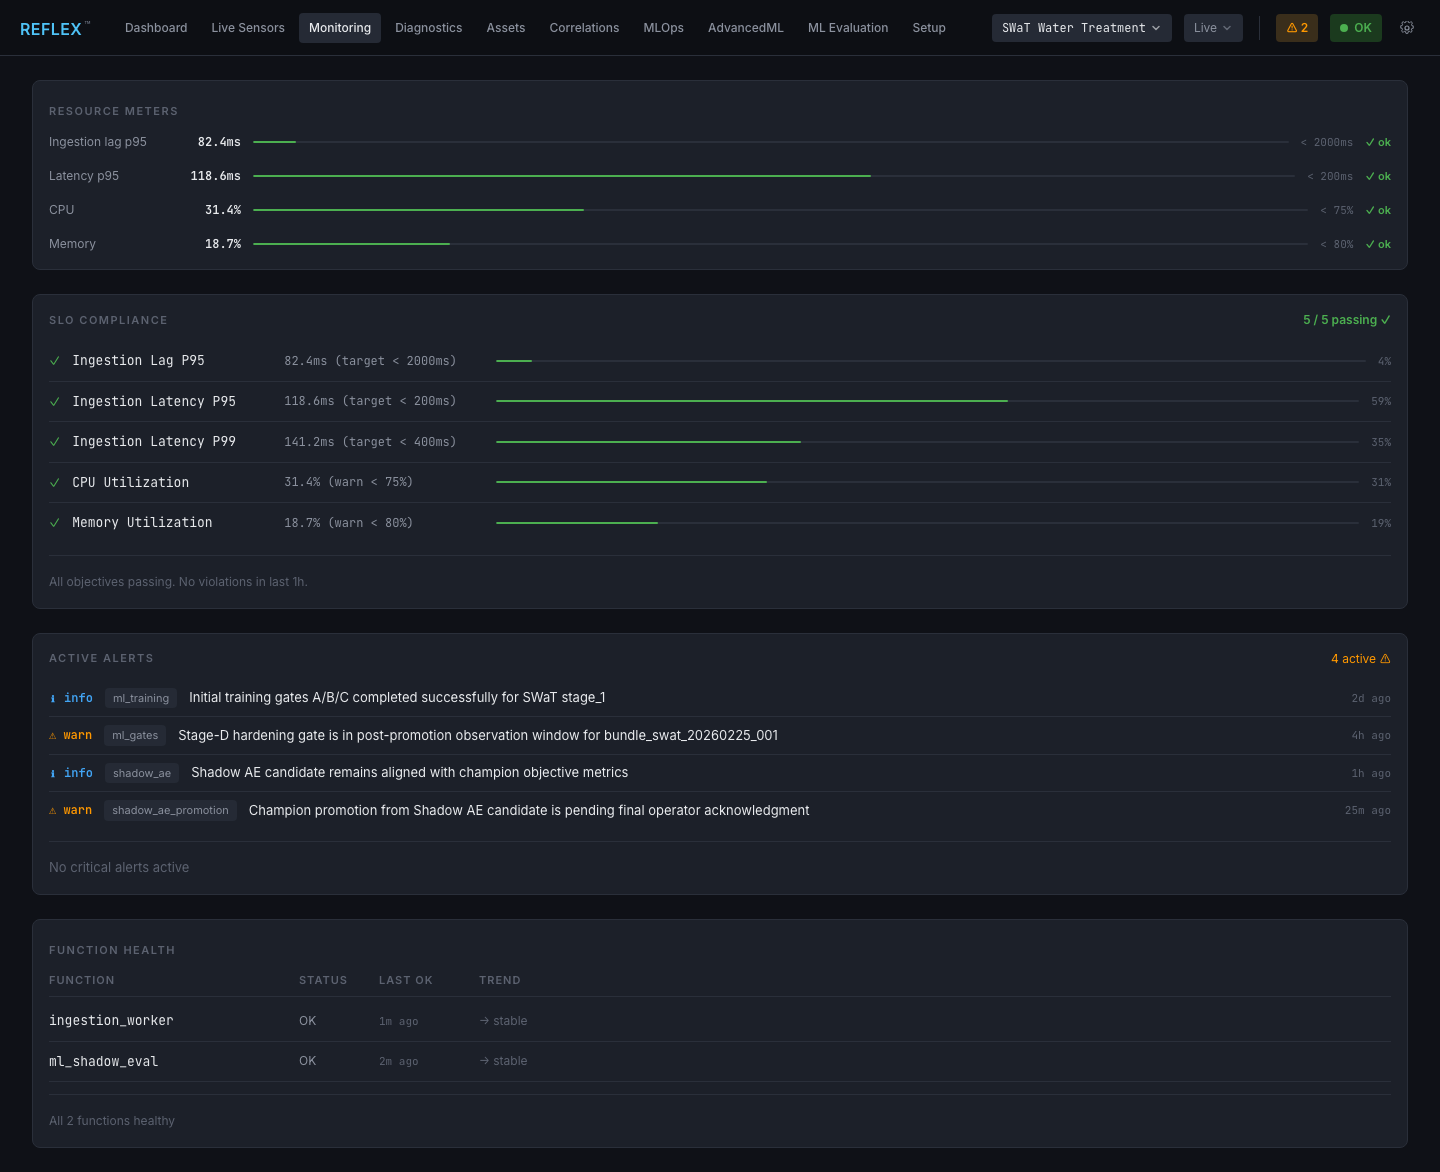Click checkmark icon beside Ingestion Latency P95
The width and height of the screenshot is (1440, 1172).
55,402
